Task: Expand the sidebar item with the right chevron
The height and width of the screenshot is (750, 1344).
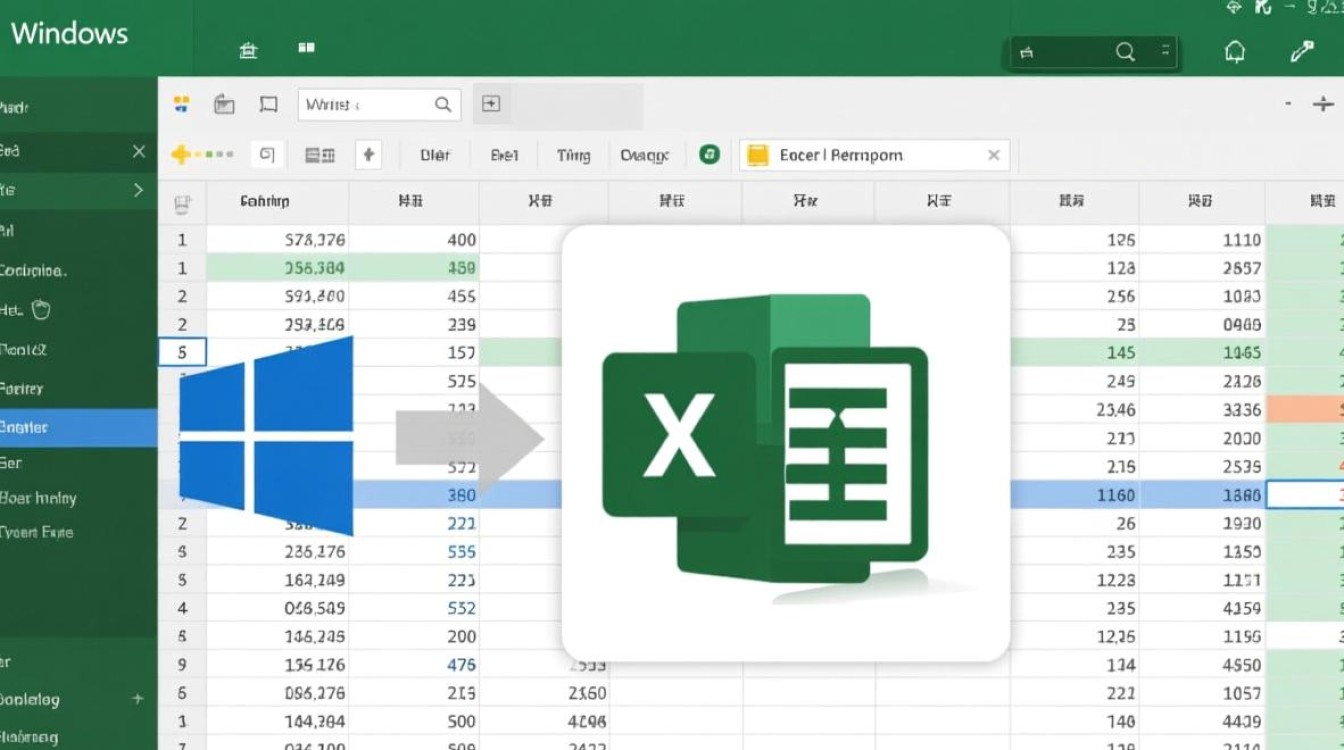Action: click(x=137, y=190)
